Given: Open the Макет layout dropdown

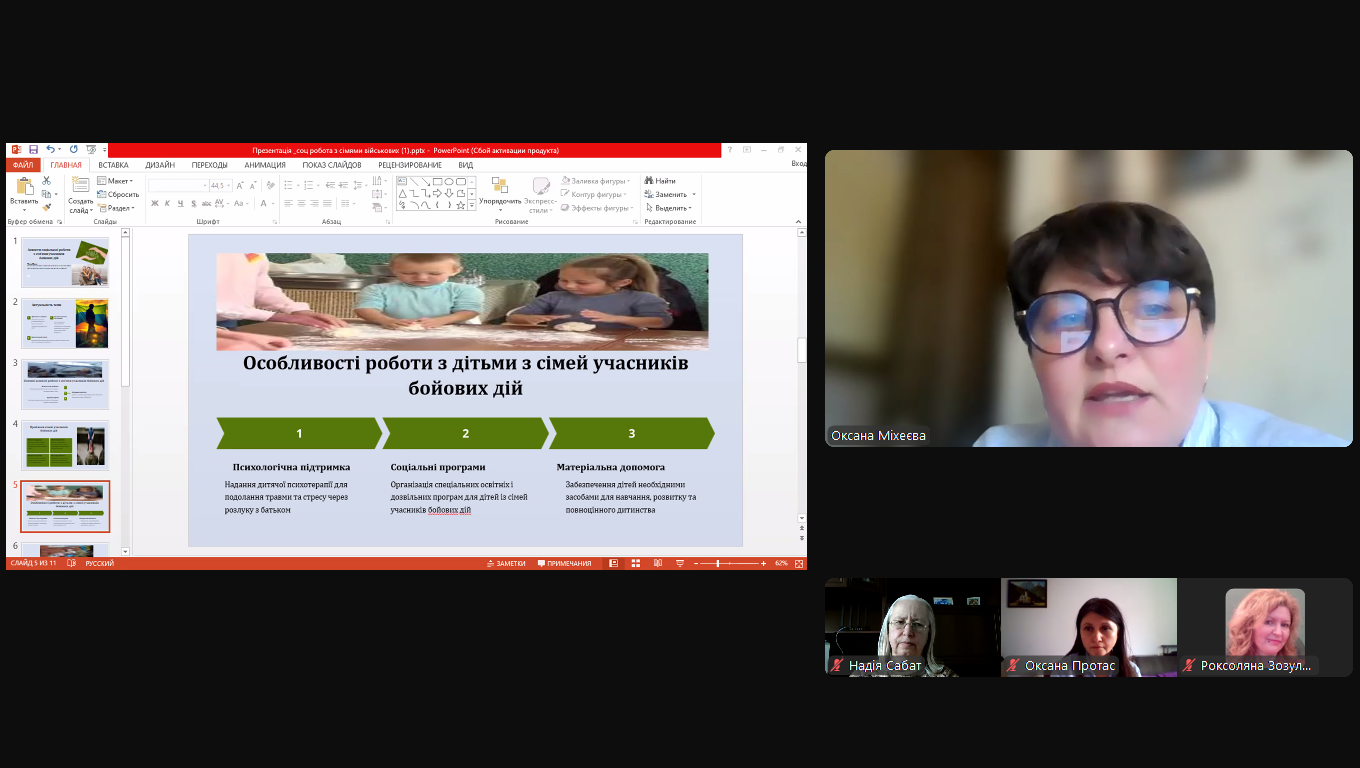Looking at the screenshot, I should (118, 181).
